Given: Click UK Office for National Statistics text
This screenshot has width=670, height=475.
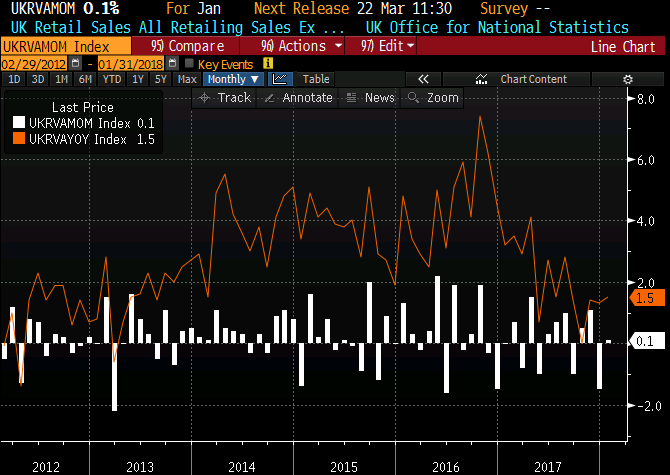Looking at the screenshot, I should click(497, 27).
